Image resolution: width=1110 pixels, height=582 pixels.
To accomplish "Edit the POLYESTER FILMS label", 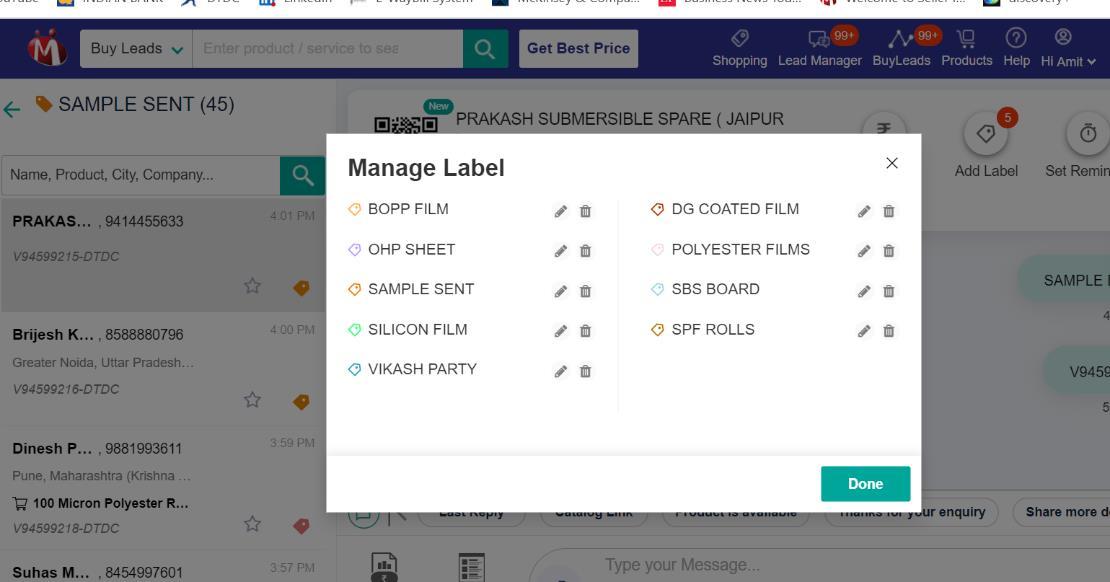I will click(865, 251).
